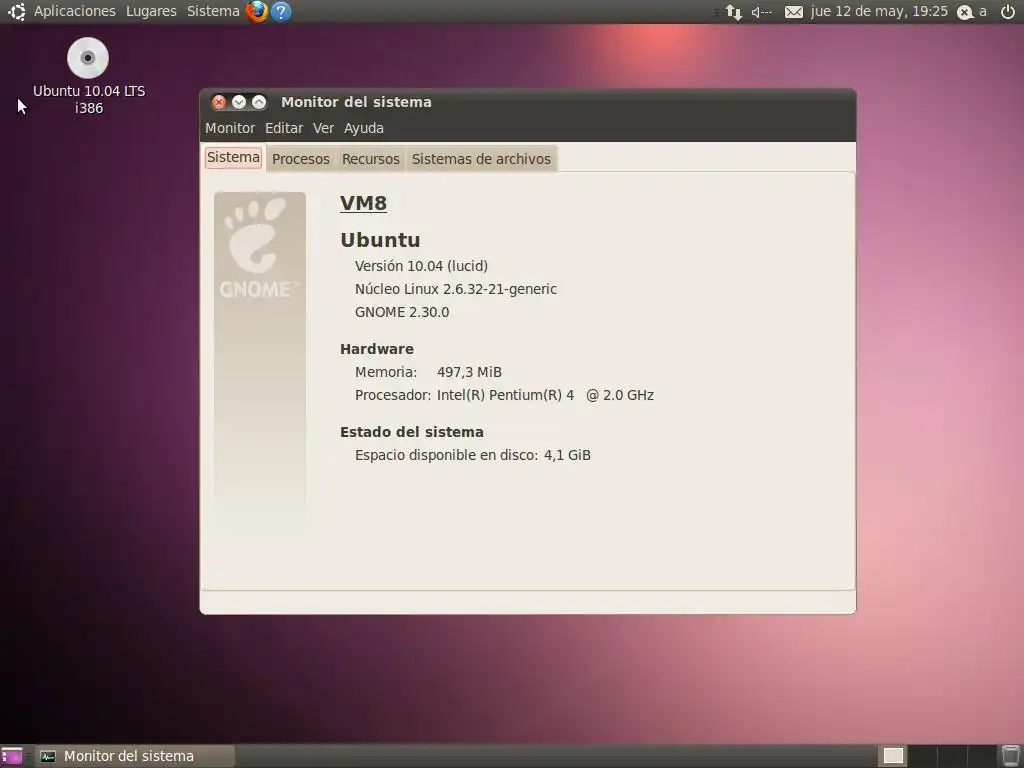Click the Monitor del sistema title bar
The height and width of the screenshot is (768, 1024).
528,102
